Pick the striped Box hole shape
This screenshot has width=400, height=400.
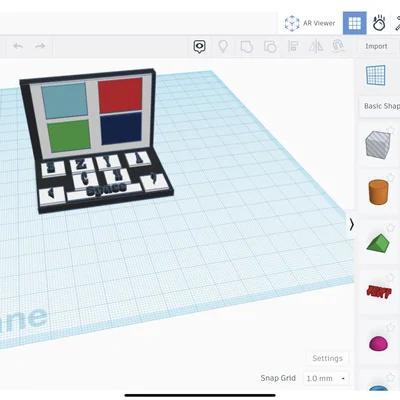(378, 145)
